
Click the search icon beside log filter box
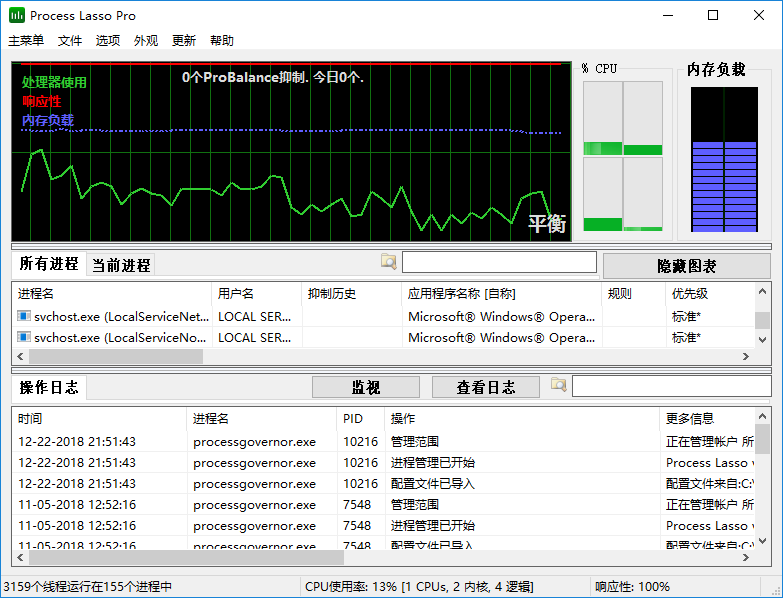click(558, 385)
